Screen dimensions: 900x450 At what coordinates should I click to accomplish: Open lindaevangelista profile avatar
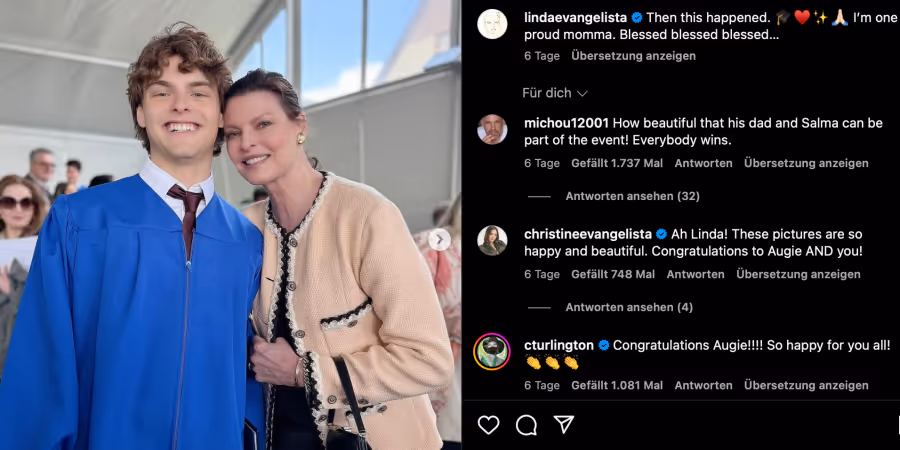coord(492,24)
